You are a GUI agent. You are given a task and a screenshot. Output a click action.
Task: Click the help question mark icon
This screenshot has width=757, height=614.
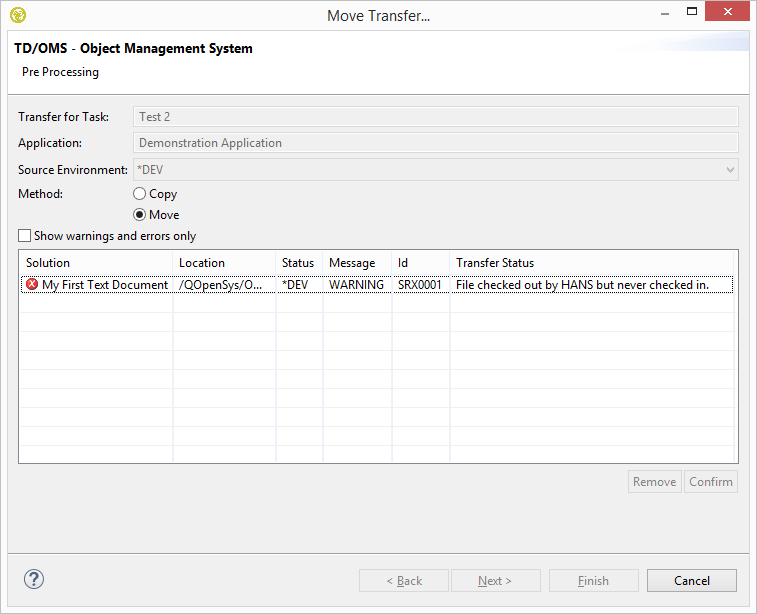pyautogui.click(x=34, y=579)
